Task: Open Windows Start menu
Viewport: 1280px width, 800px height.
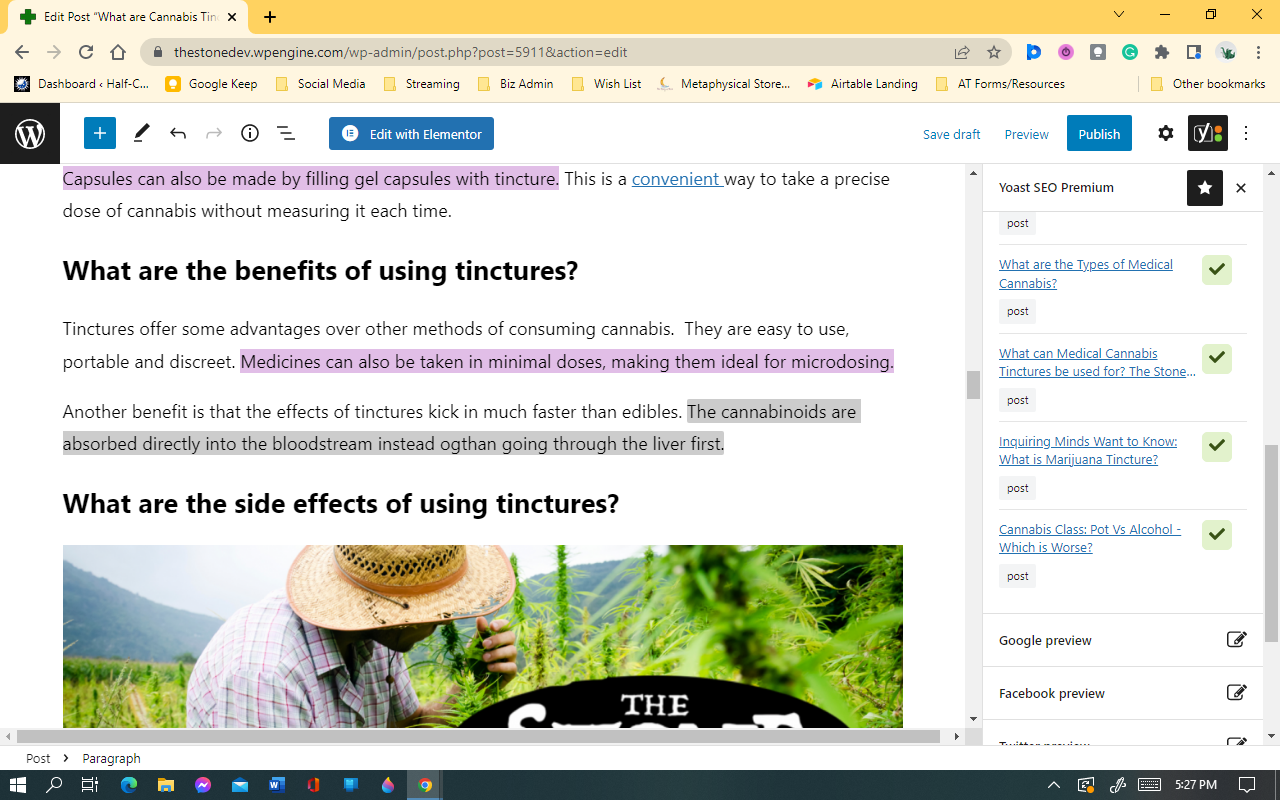Action: point(18,785)
